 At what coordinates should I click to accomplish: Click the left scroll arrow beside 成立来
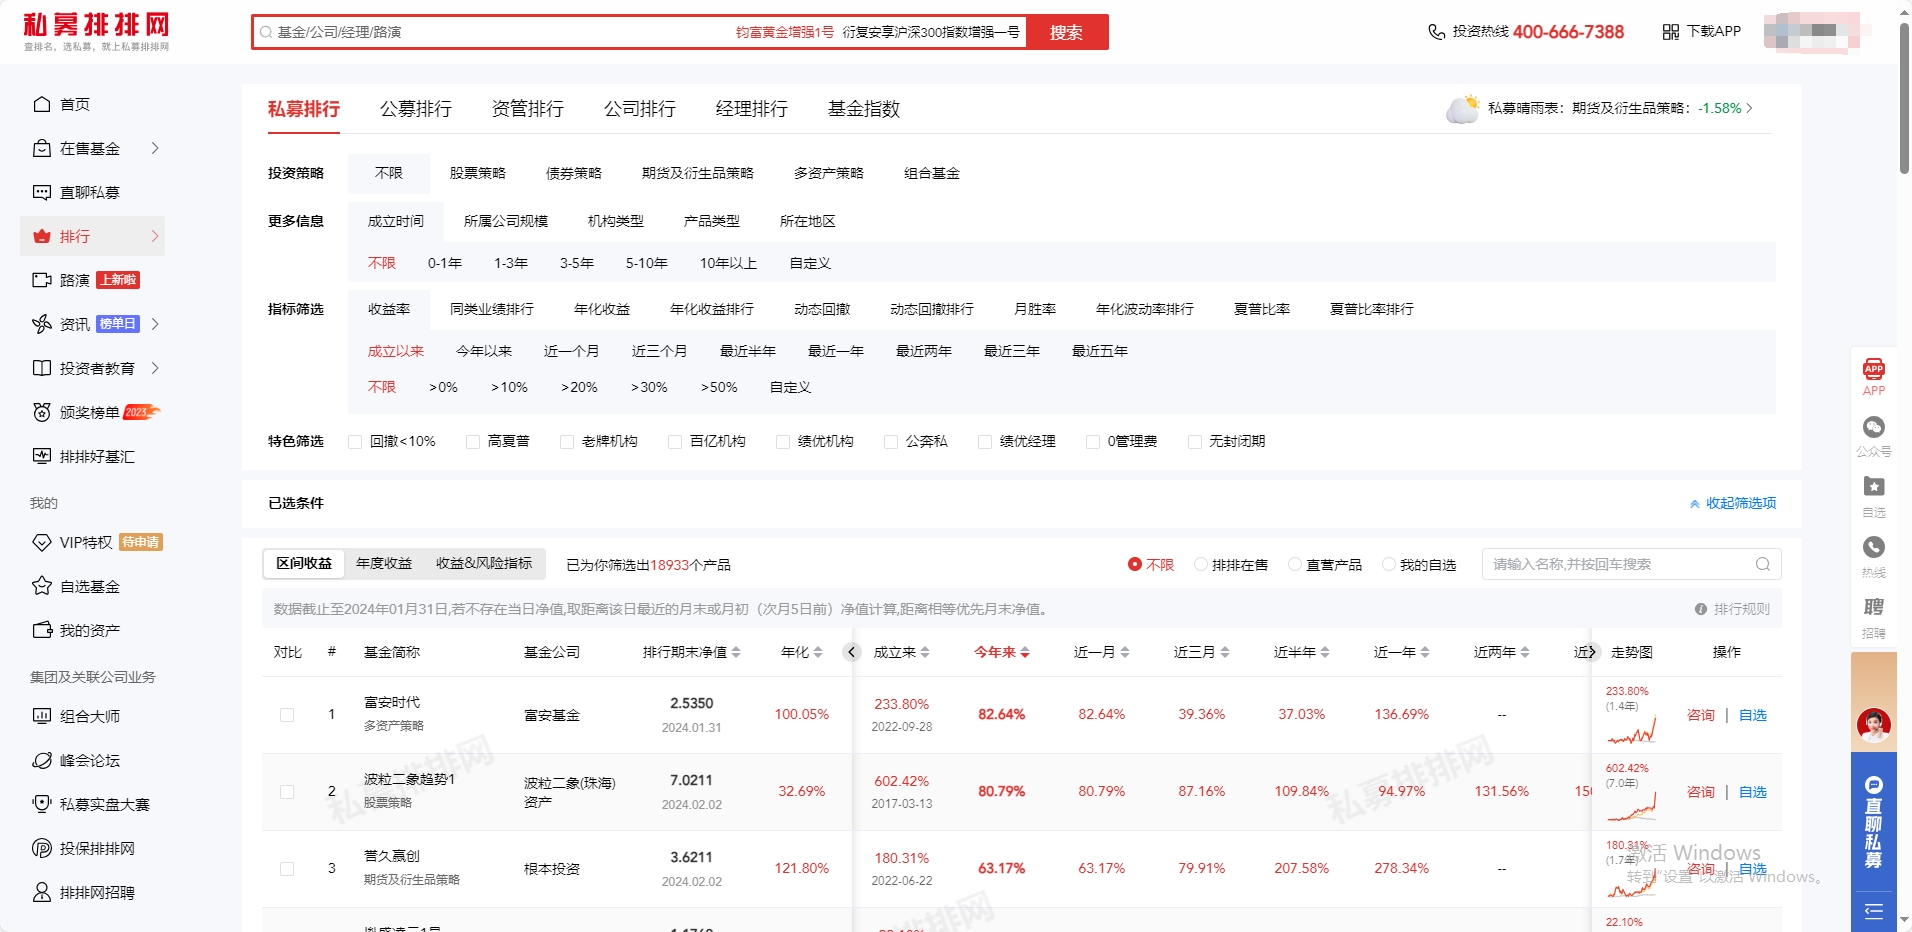tap(852, 652)
